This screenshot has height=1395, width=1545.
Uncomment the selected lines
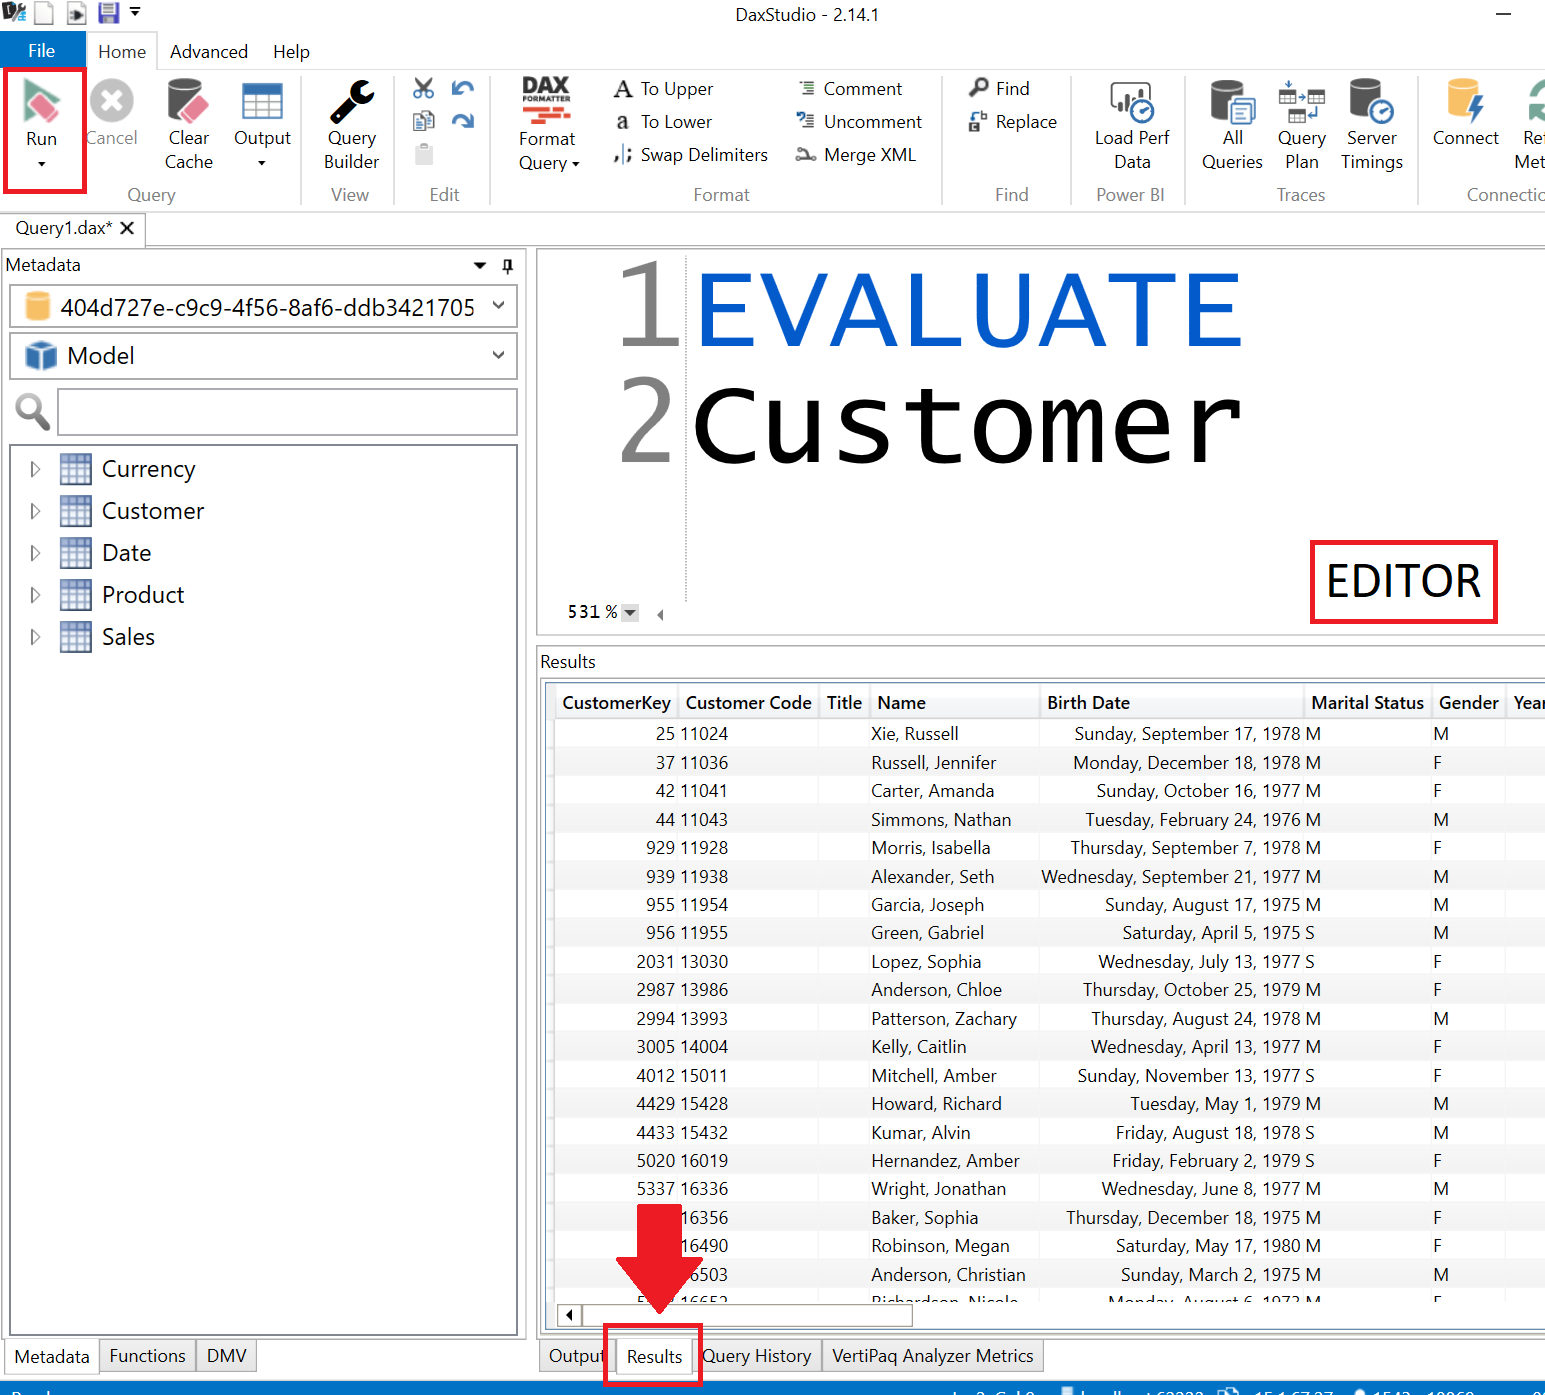click(859, 122)
